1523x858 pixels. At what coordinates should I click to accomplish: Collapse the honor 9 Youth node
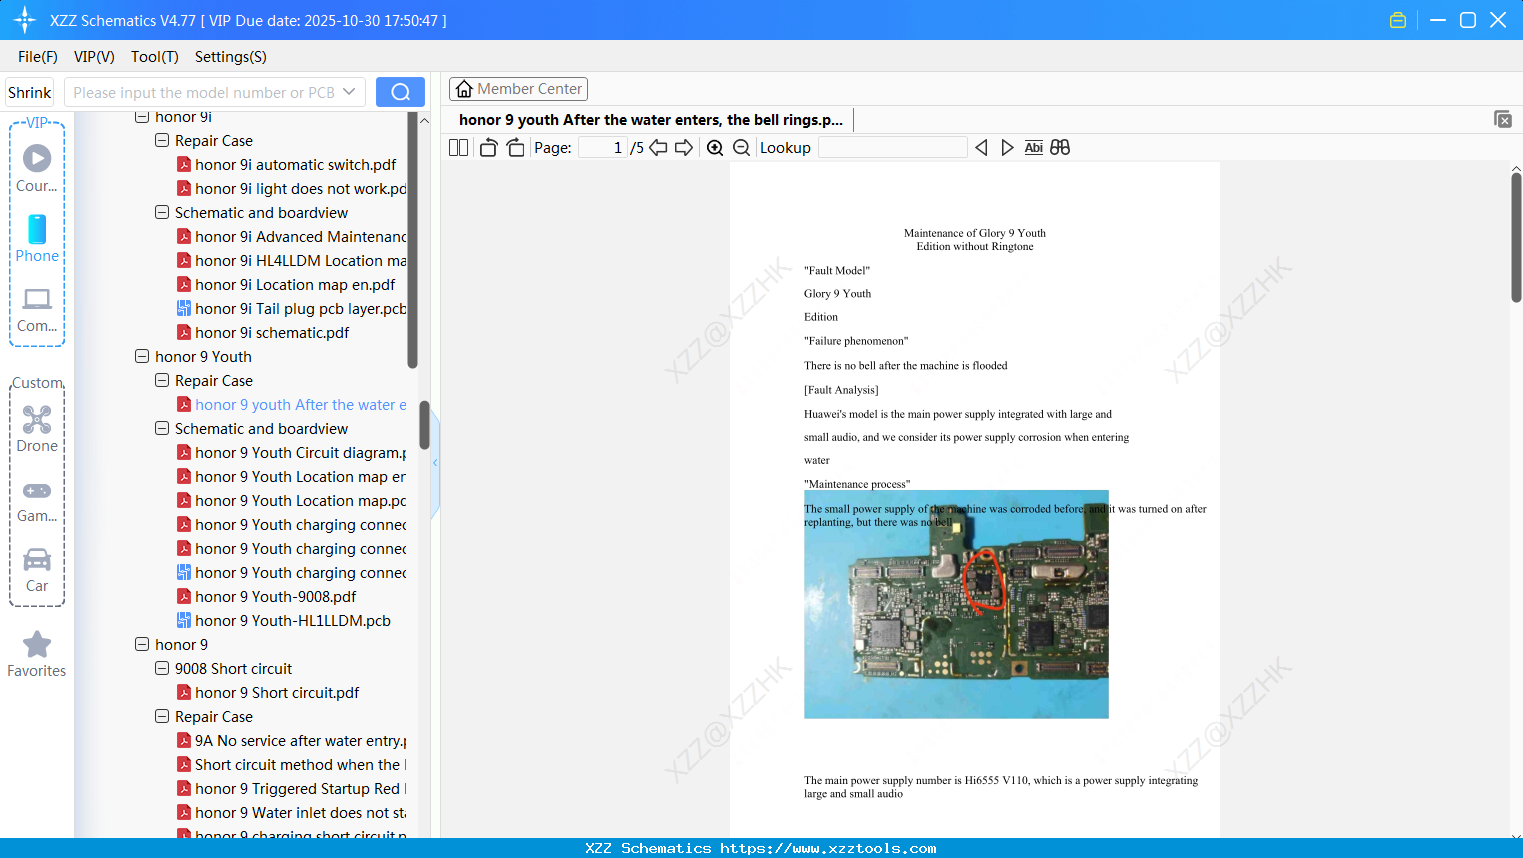click(x=142, y=356)
